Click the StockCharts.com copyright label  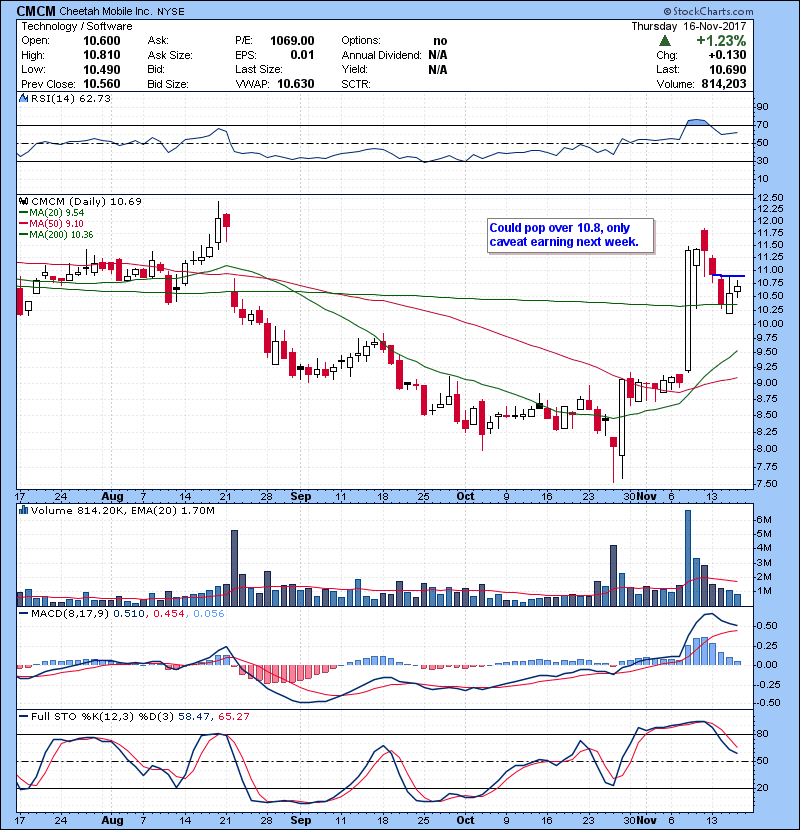(x=708, y=11)
